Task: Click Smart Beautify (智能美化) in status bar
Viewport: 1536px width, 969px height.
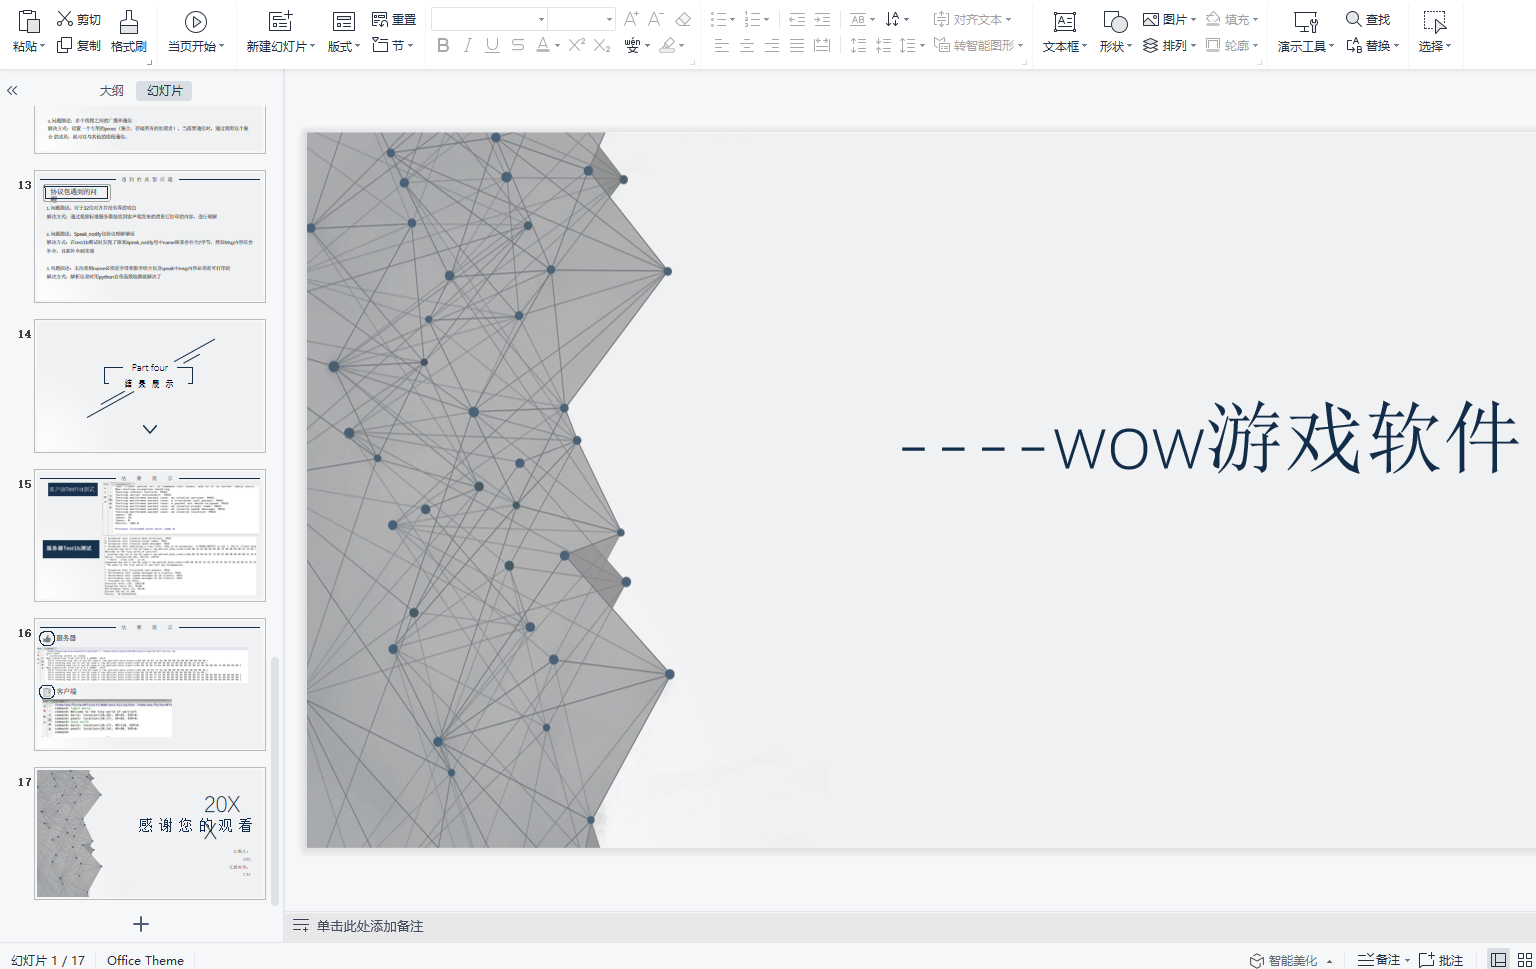Action: (1284, 960)
